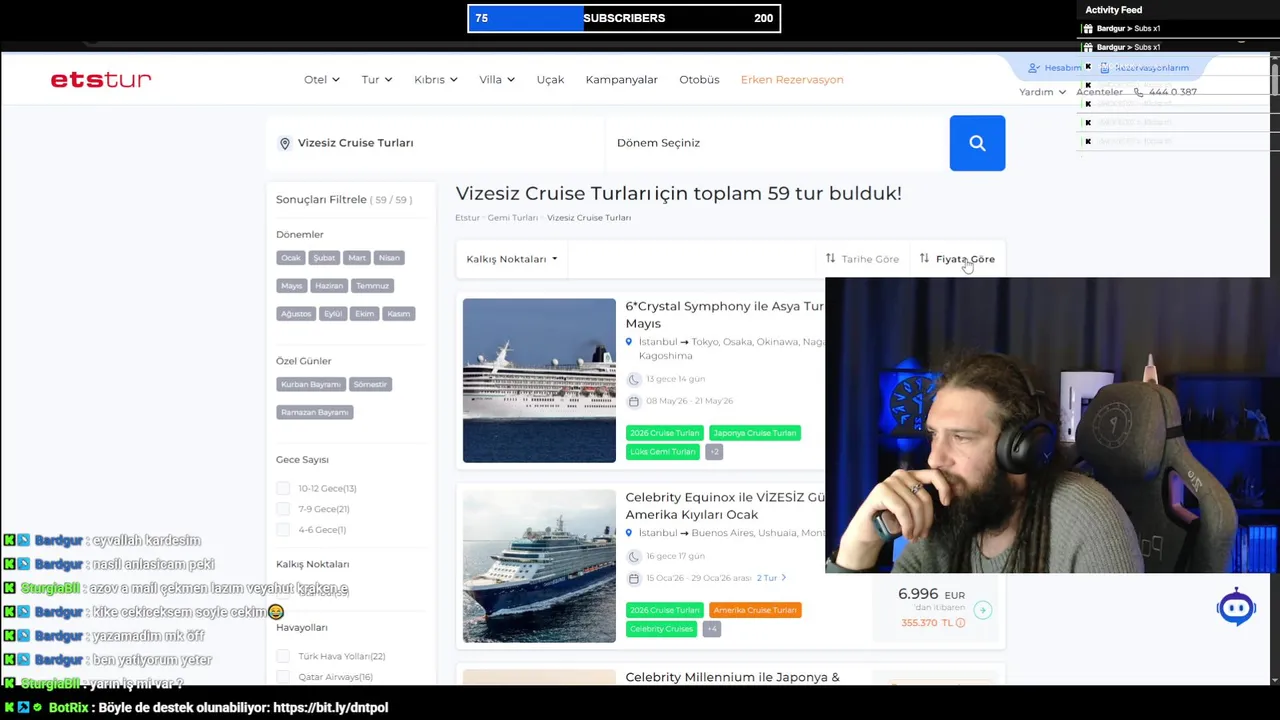Screen dimensions: 1280x720
Task: Check the Qatar Airways(16) checkbox
Action: (283, 677)
